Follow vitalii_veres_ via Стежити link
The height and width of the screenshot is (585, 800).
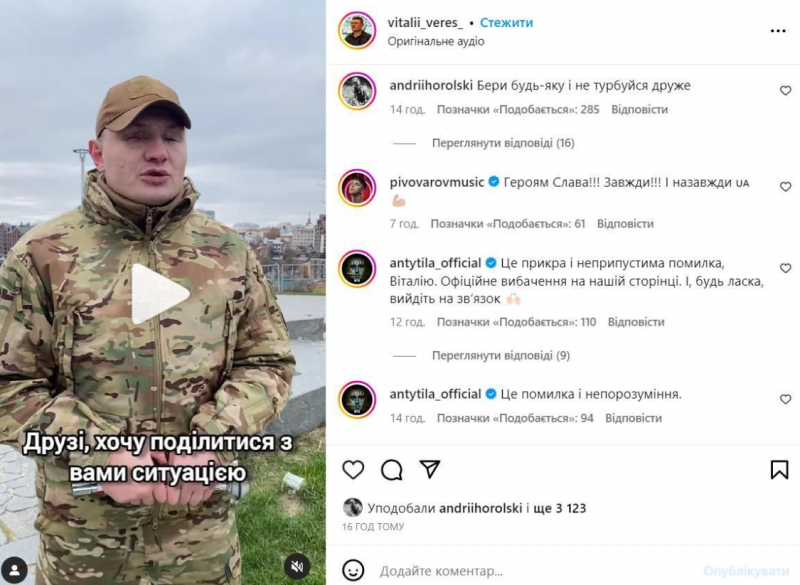[506, 23]
